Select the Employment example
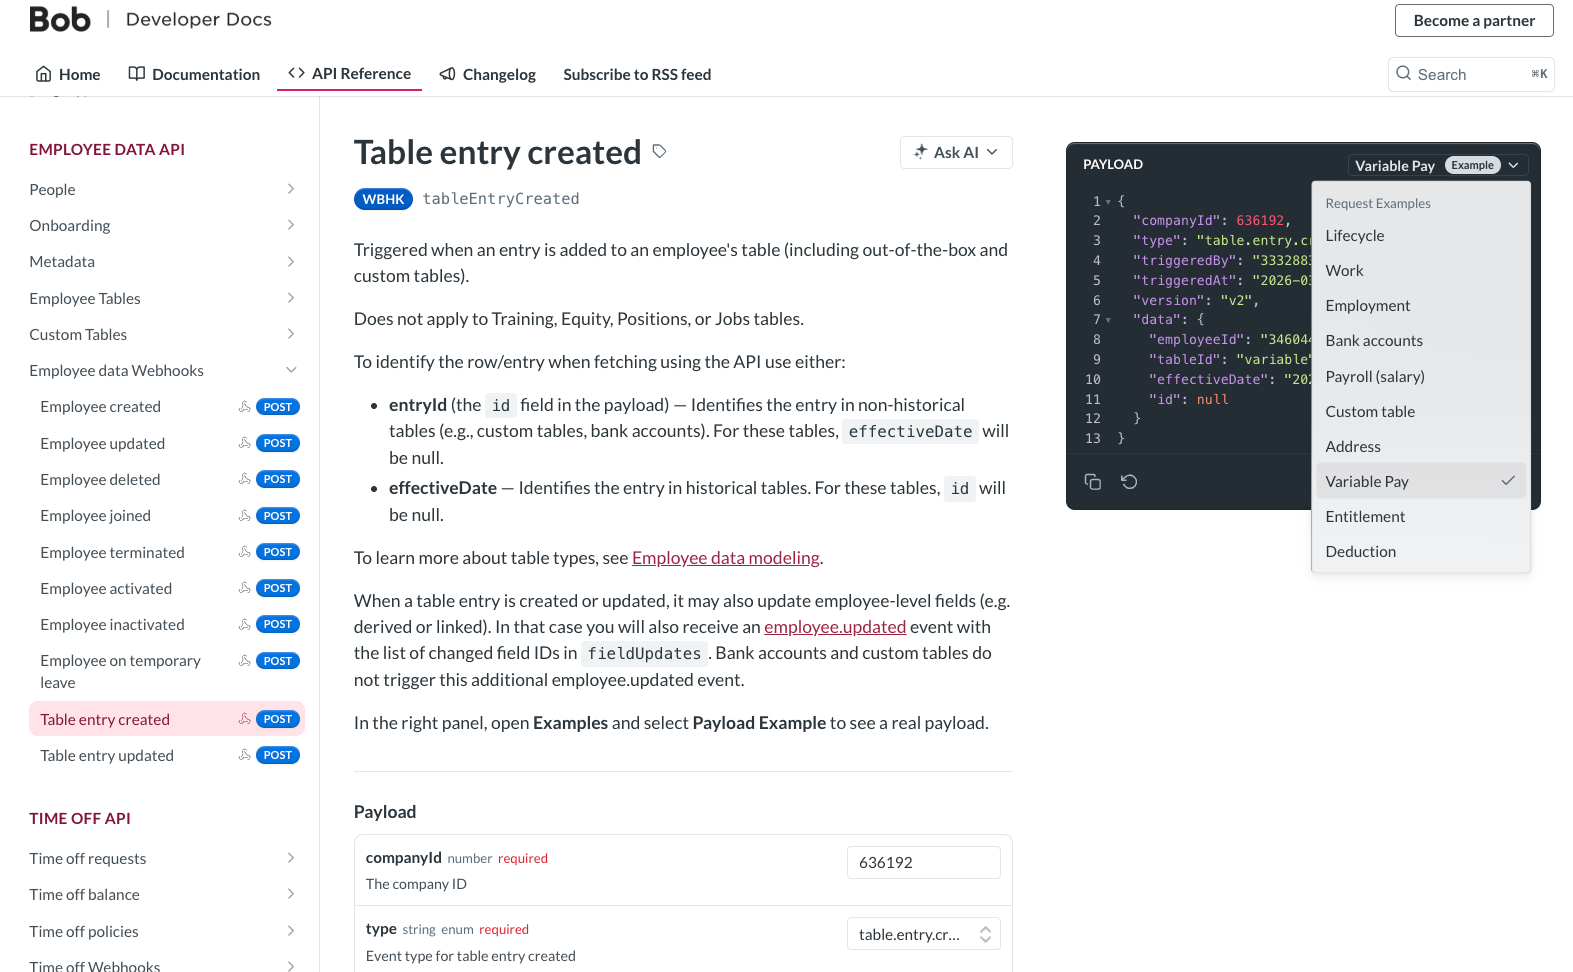This screenshot has height=972, width=1573. [1420, 306]
